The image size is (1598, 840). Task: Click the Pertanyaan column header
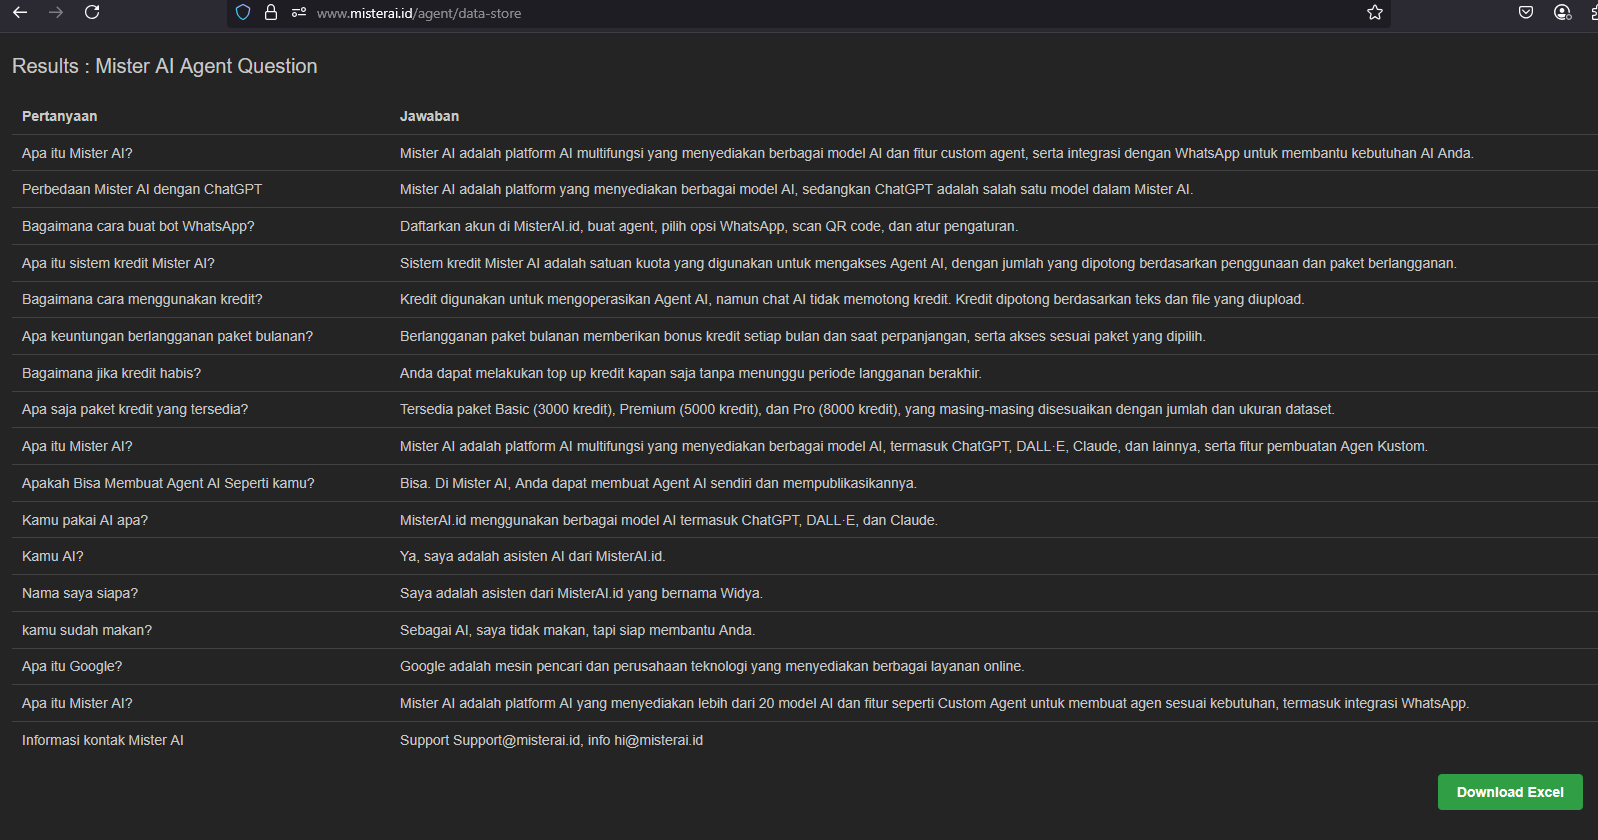pos(60,116)
